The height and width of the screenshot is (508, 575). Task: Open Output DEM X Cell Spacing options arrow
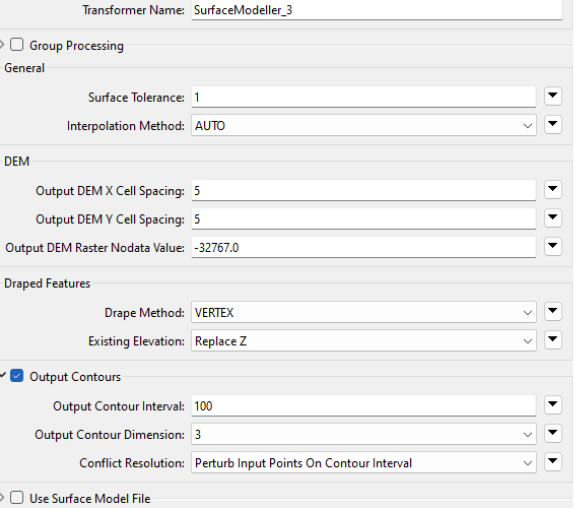553,190
